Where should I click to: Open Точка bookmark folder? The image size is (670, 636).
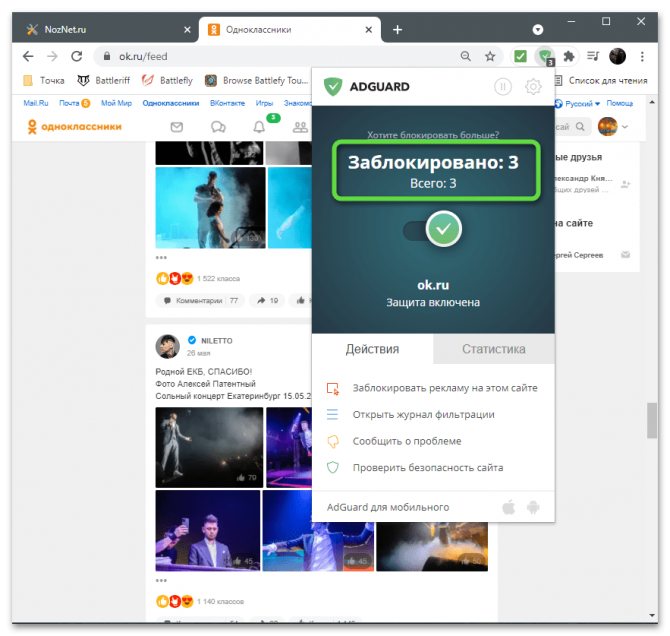[x=44, y=80]
